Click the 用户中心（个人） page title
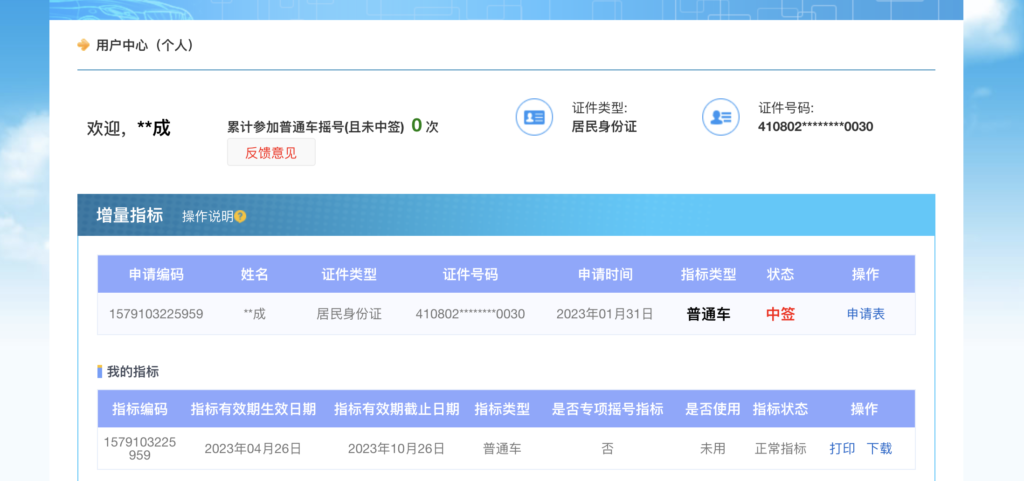The height and width of the screenshot is (481, 1024). click(x=144, y=45)
